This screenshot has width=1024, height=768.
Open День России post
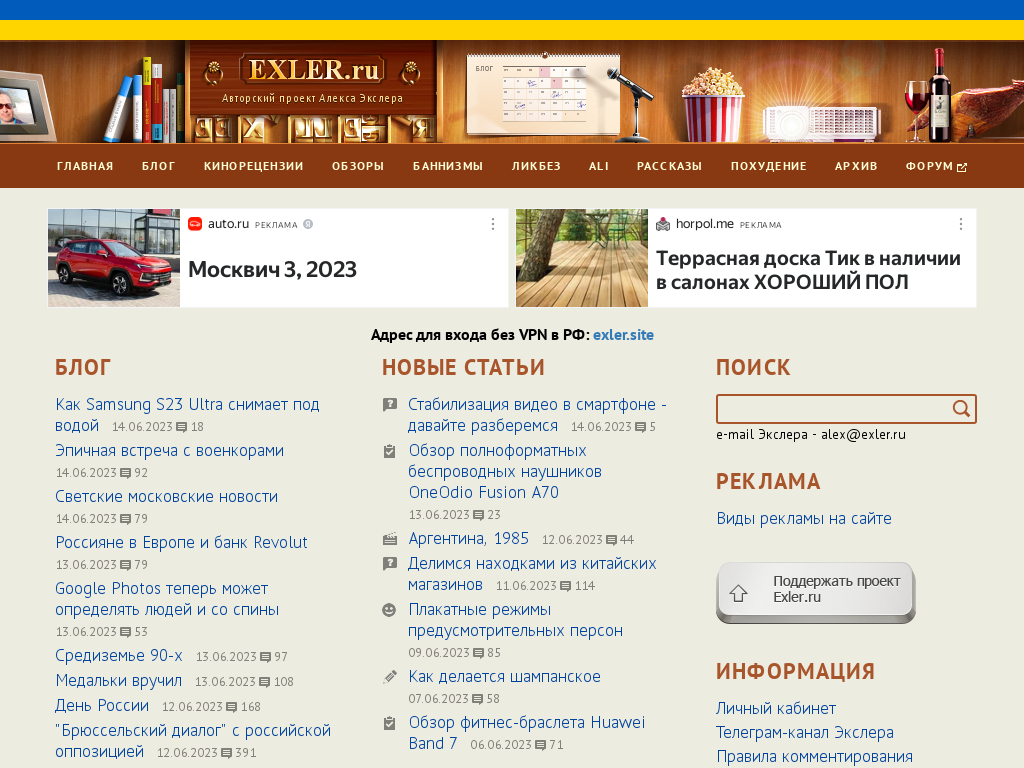click(x=102, y=705)
